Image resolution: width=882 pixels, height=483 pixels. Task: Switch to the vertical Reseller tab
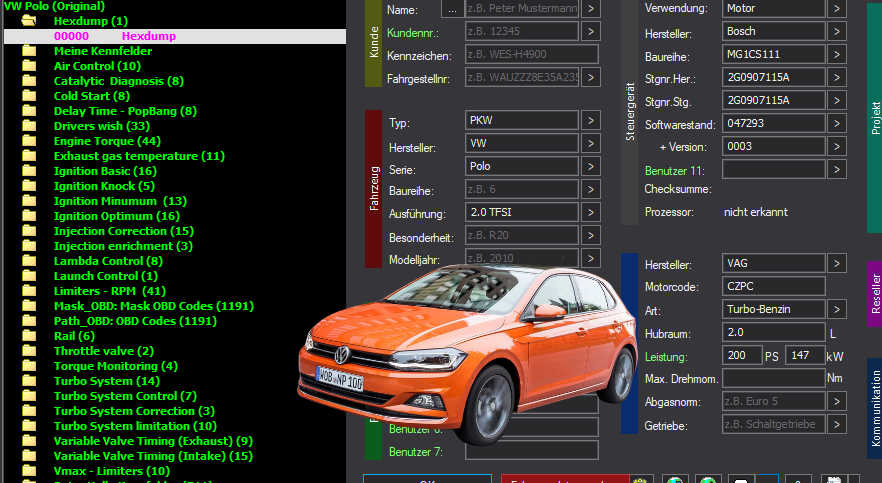[875, 294]
